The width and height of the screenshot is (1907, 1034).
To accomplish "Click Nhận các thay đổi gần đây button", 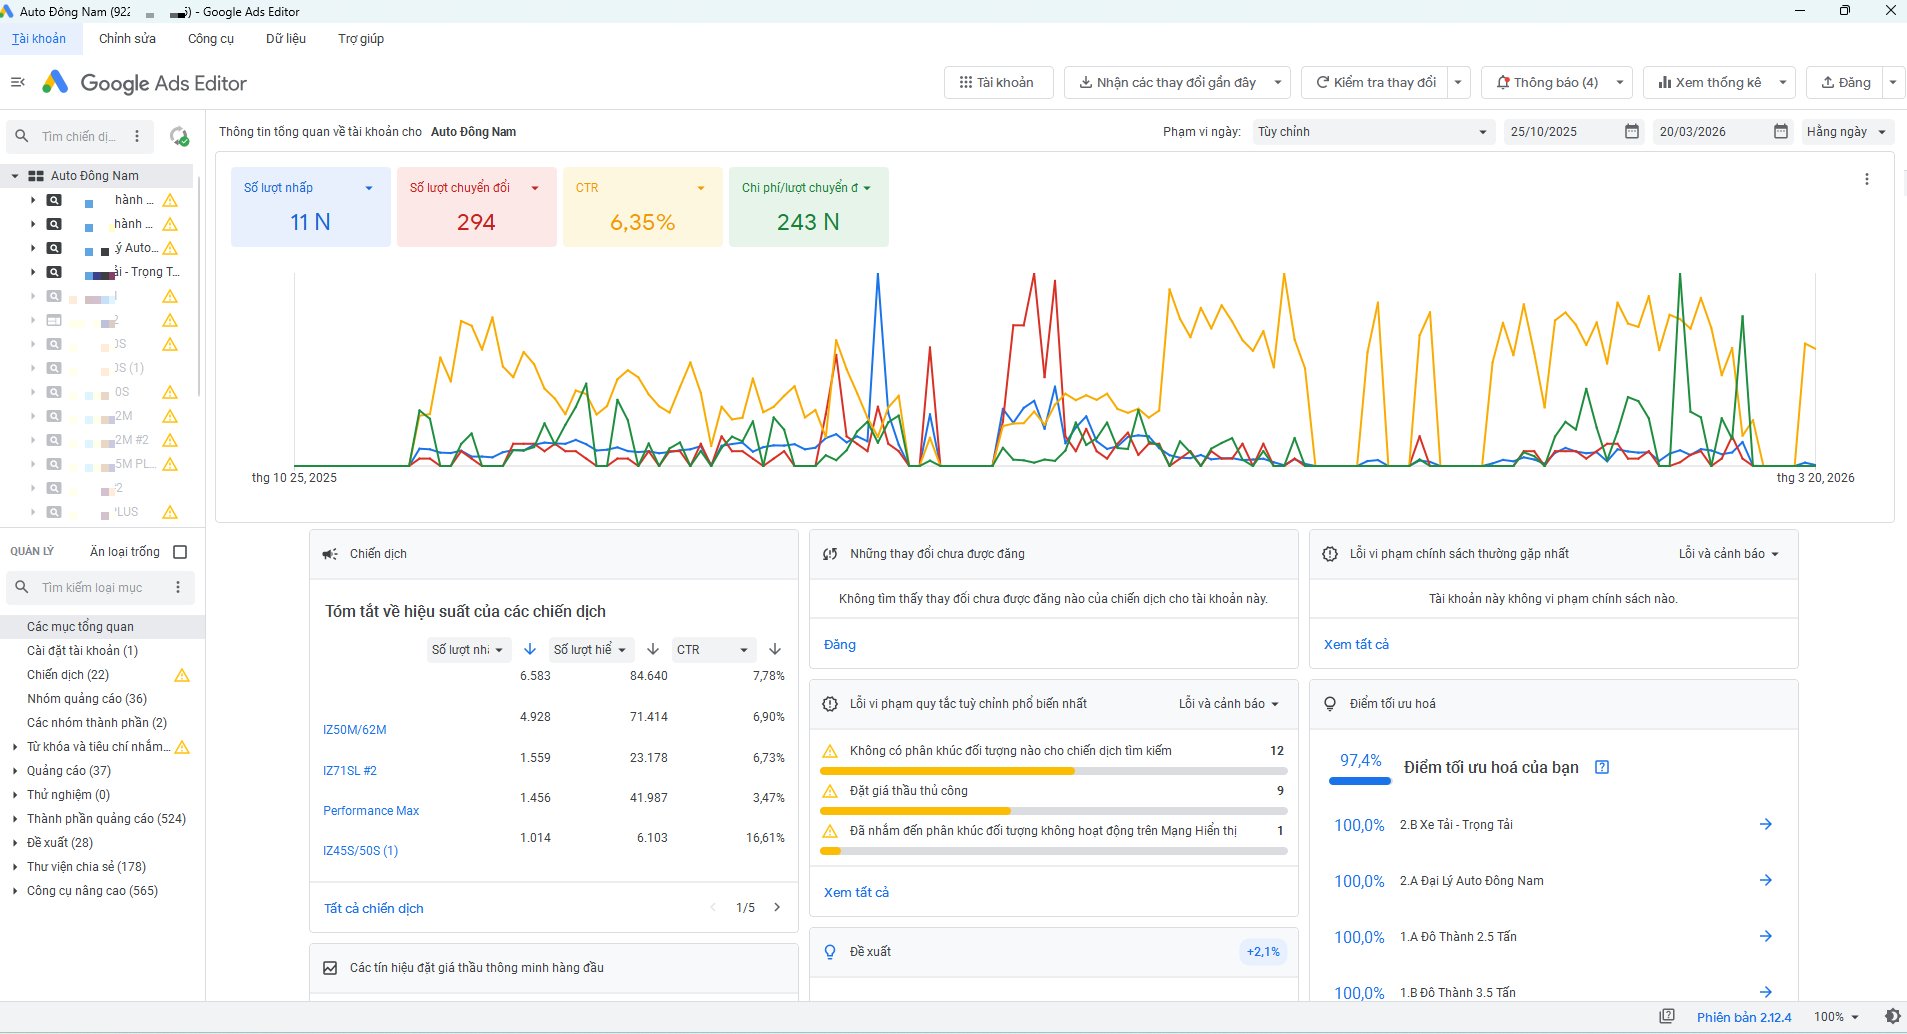I will tap(1166, 82).
